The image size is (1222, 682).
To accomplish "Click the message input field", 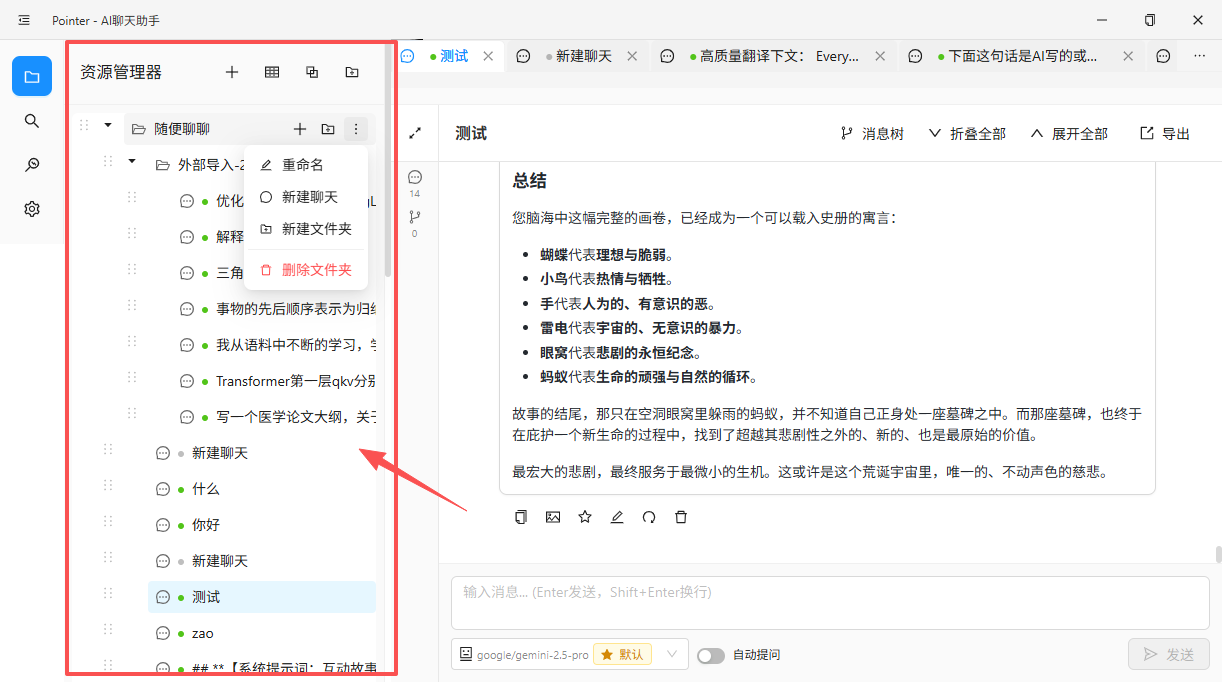I will (830, 603).
